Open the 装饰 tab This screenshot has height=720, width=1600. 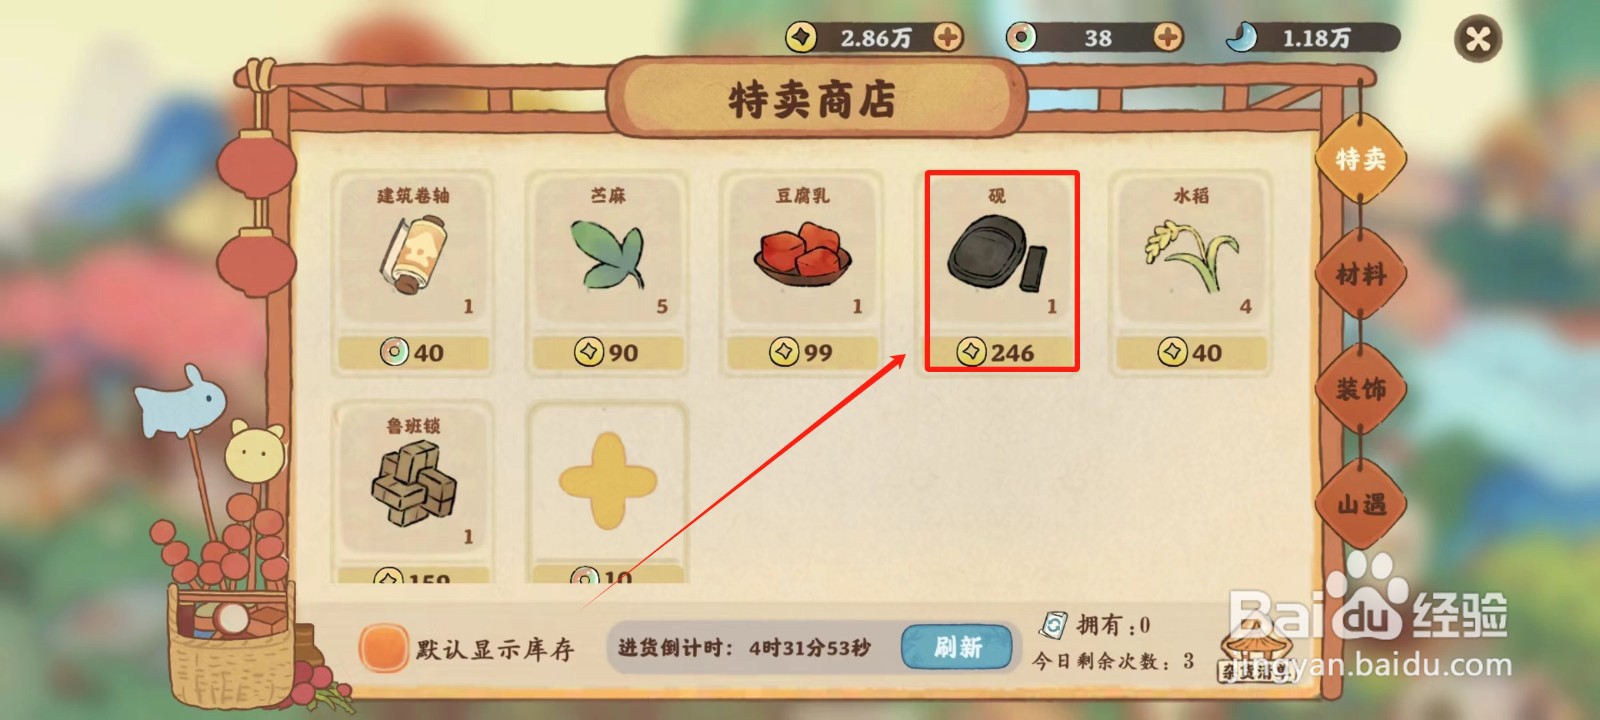[1361, 389]
